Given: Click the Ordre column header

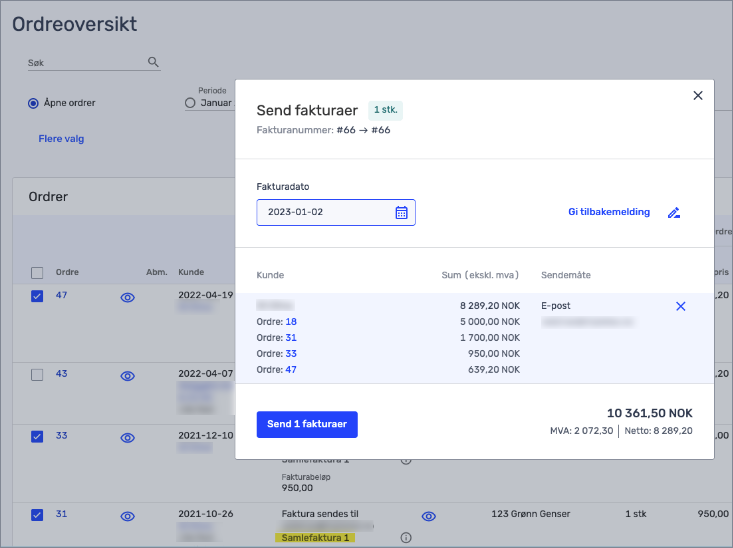Looking at the screenshot, I should (67, 272).
